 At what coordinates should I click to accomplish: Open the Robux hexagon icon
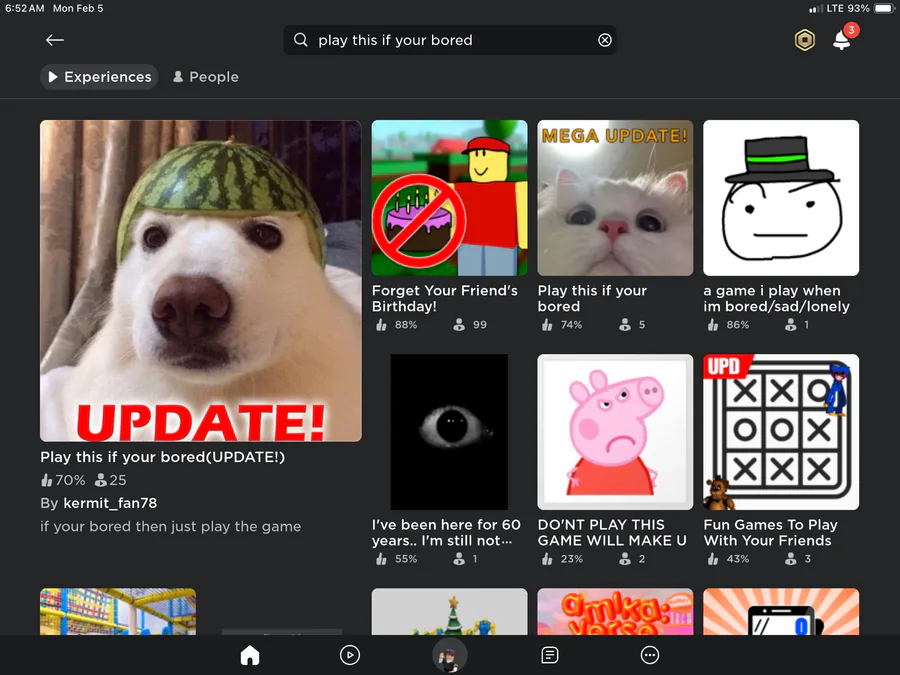805,40
